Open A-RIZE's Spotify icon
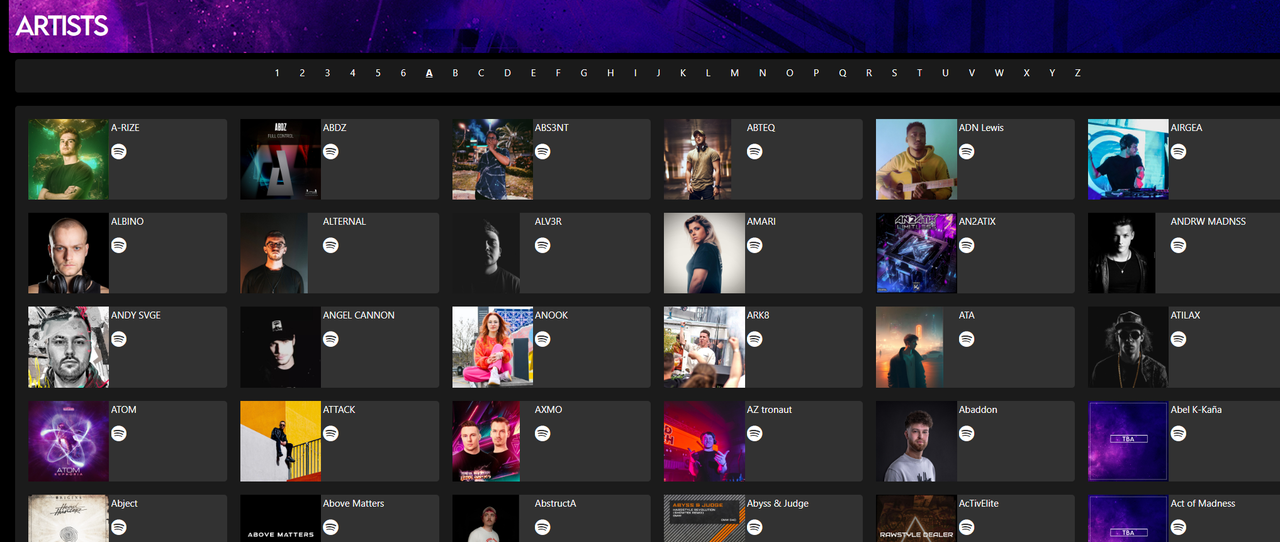The height and width of the screenshot is (542, 1280). [119, 151]
